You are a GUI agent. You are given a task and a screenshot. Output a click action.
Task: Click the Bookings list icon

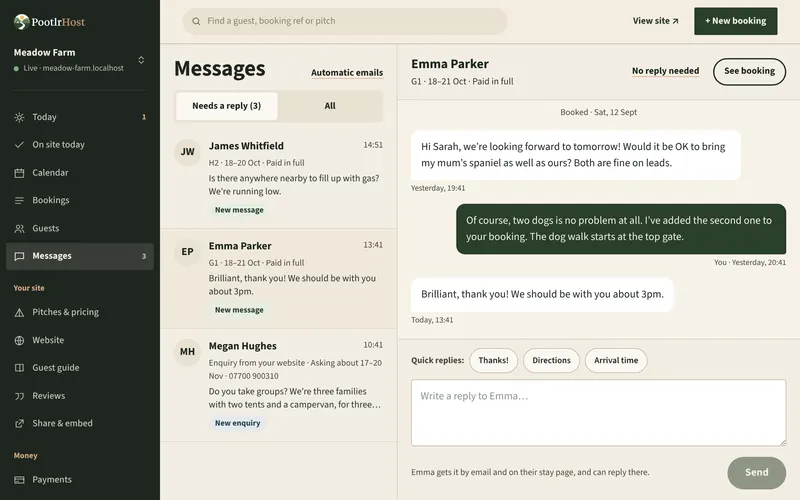[x=19, y=201]
